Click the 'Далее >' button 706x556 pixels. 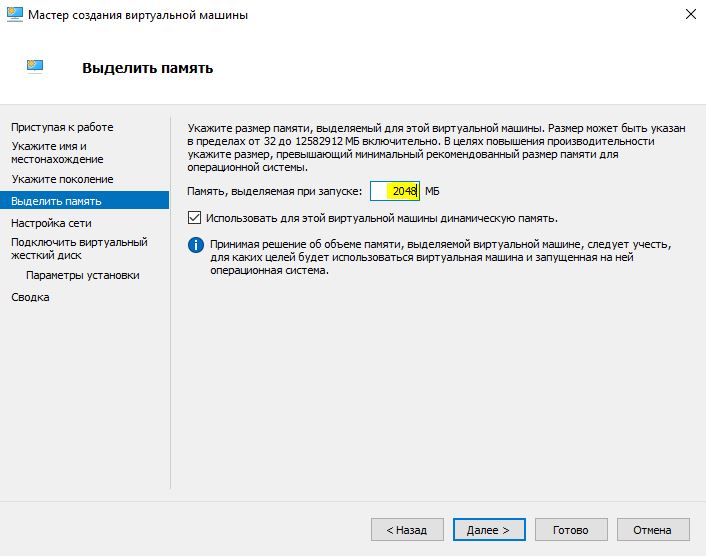pos(489,530)
